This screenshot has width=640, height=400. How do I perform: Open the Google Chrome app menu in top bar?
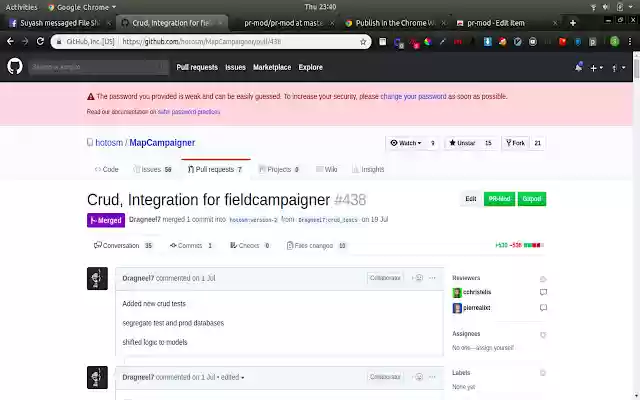82,7
